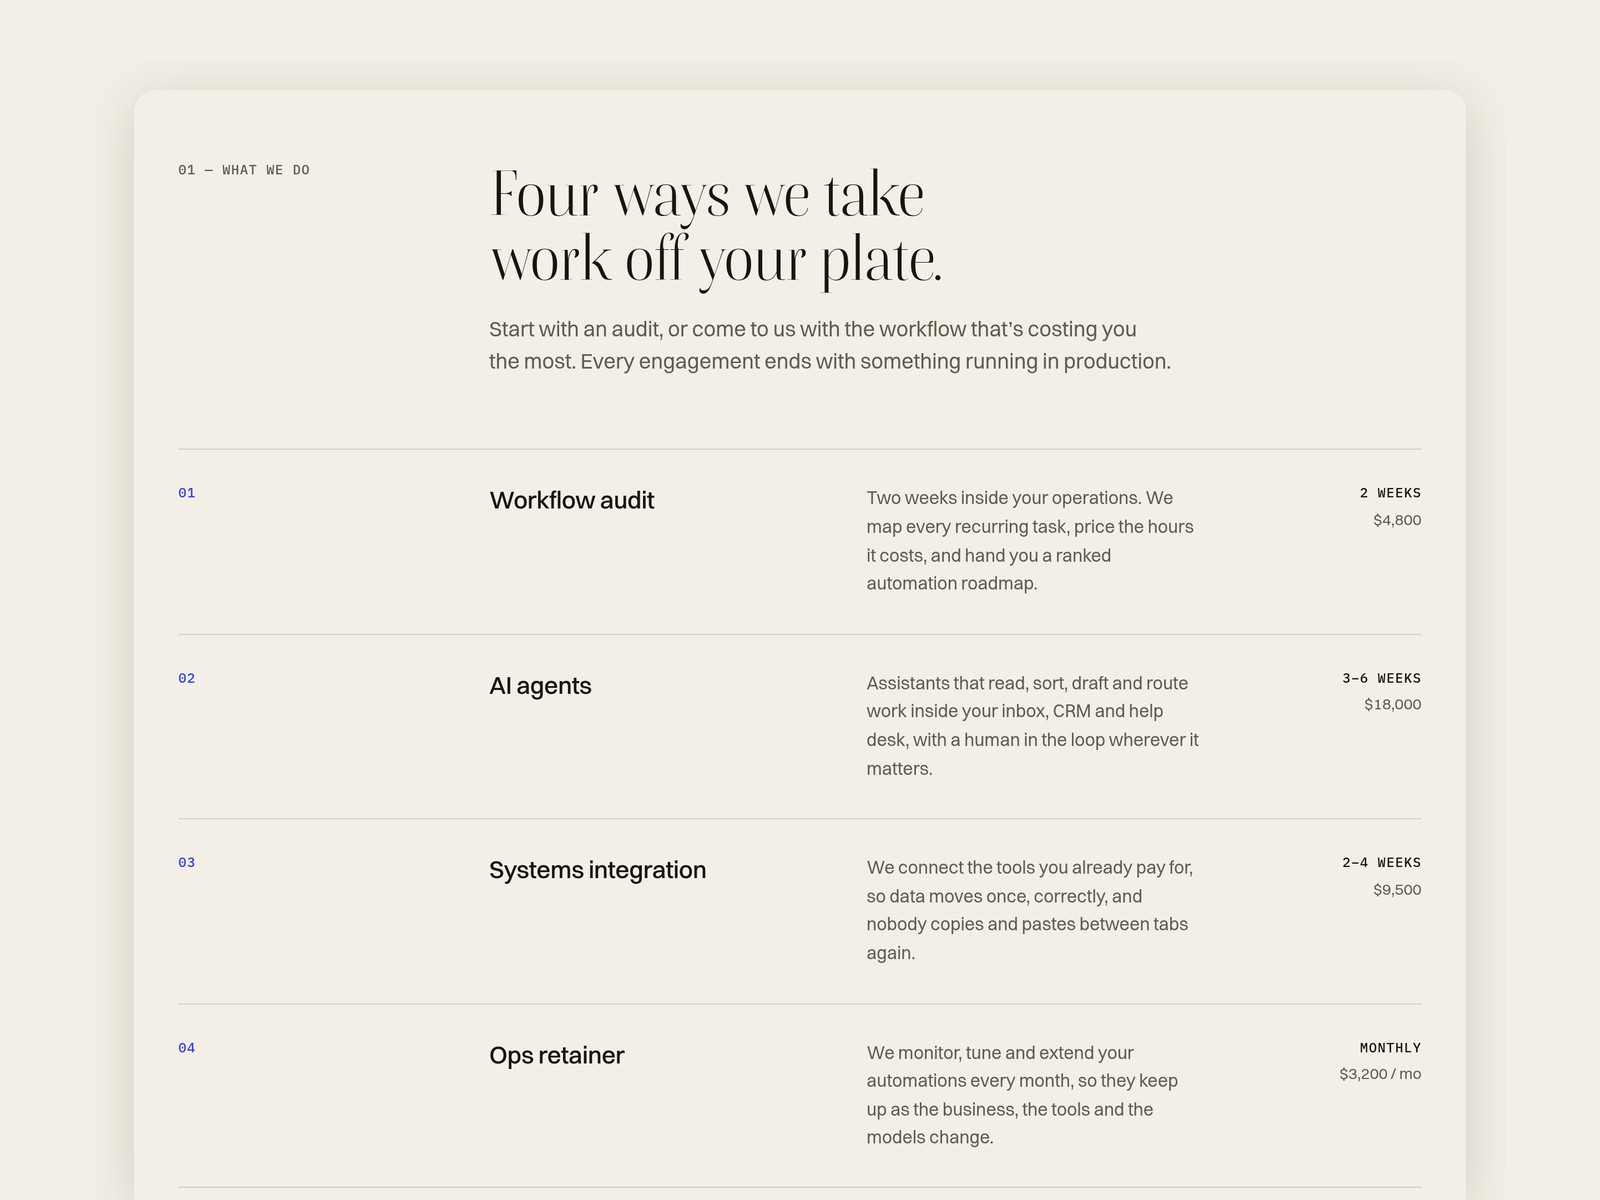1600x1200 pixels.
Task: Click the MONTHLY duration label
Action: 1390,1048
